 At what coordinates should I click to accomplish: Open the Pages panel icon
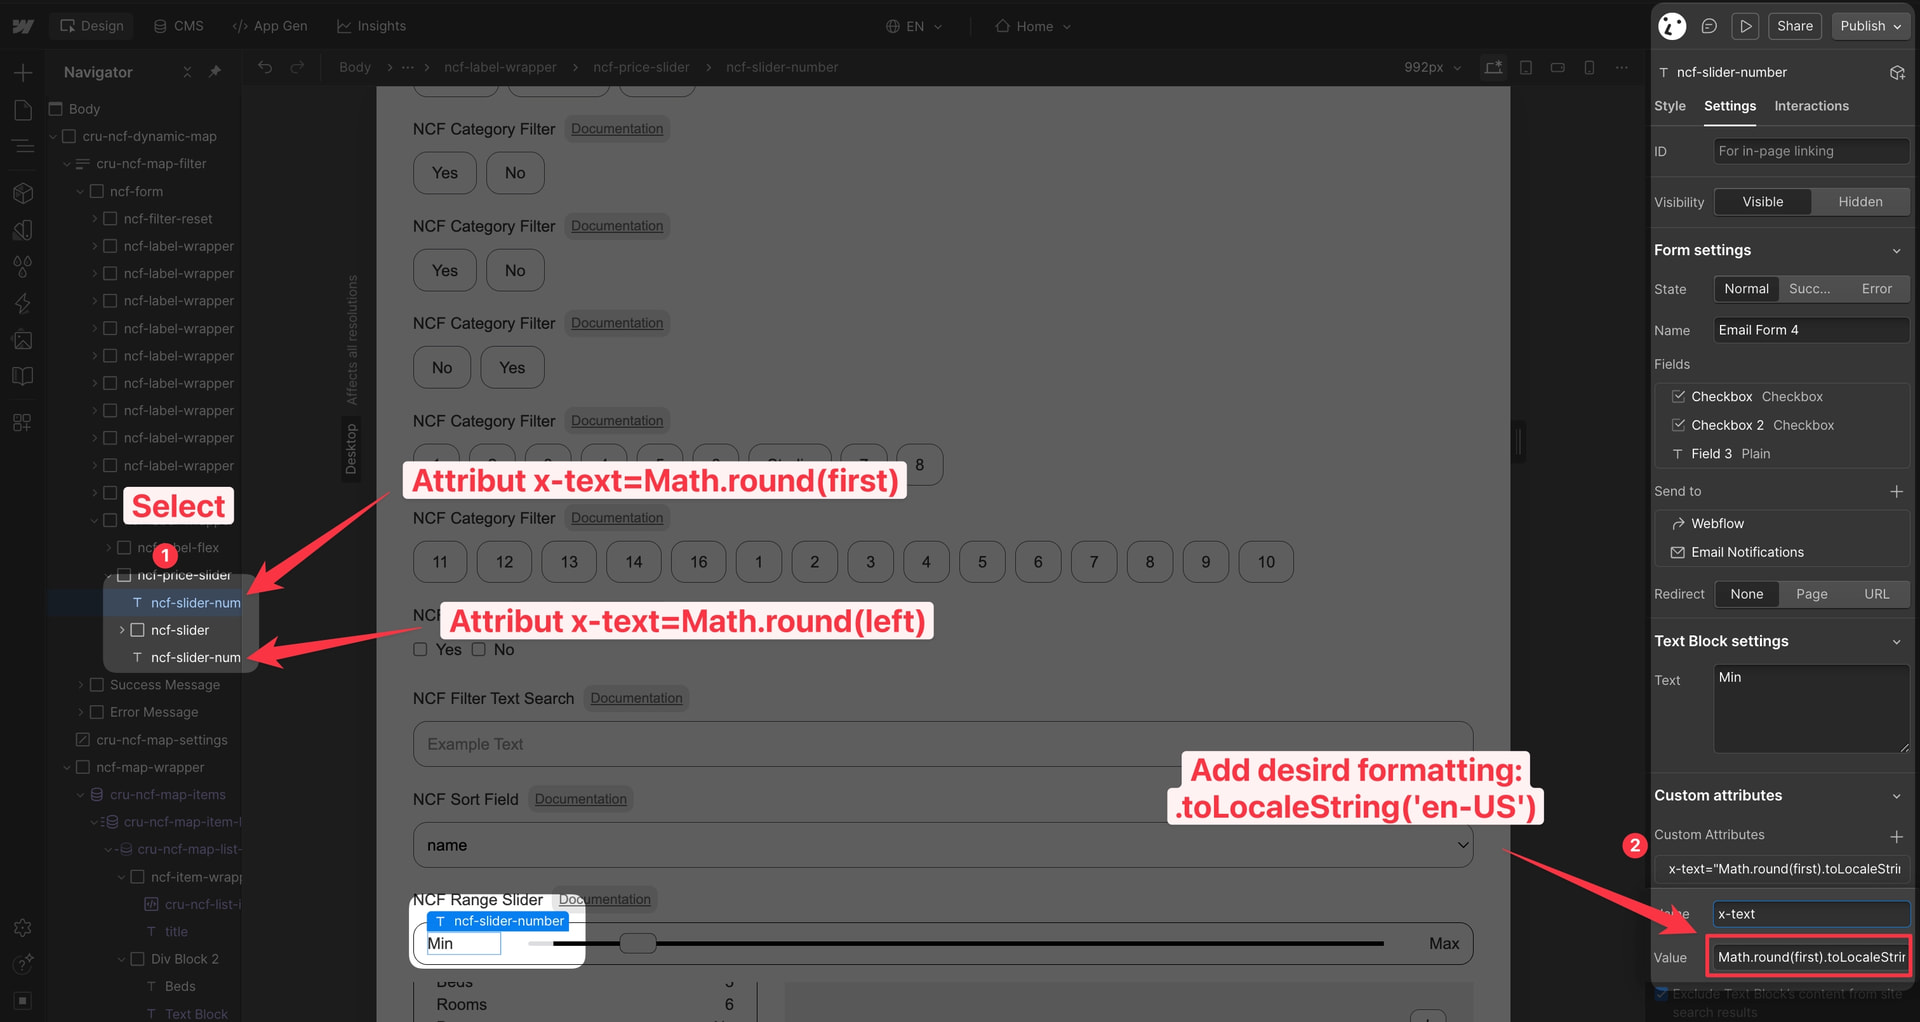coord(22,110)
